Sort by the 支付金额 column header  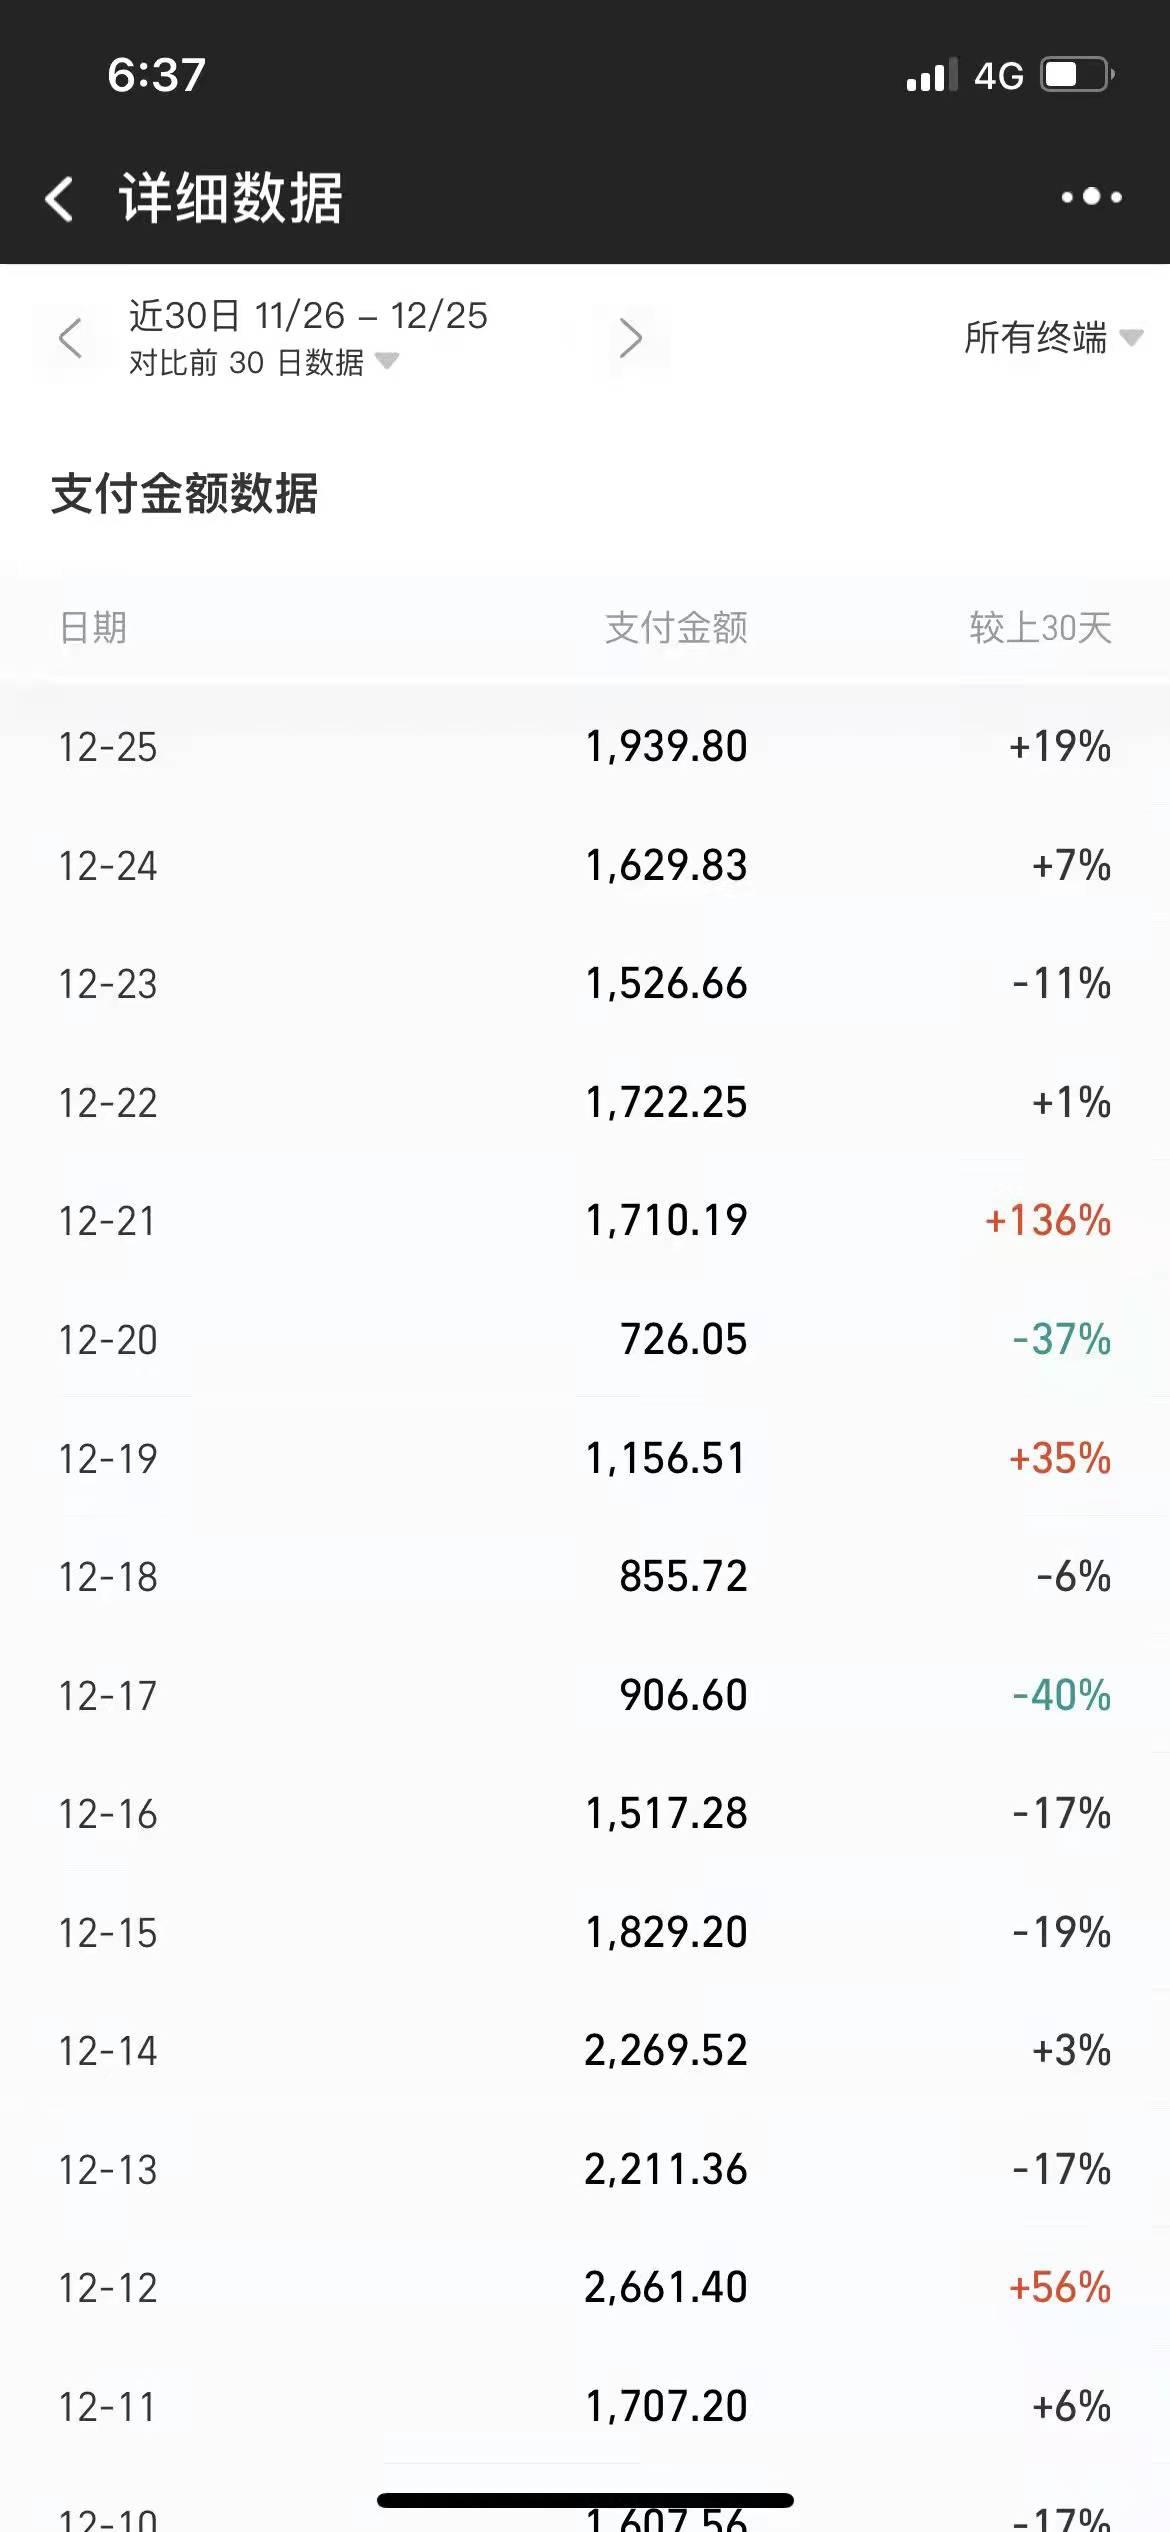point(676,628)
